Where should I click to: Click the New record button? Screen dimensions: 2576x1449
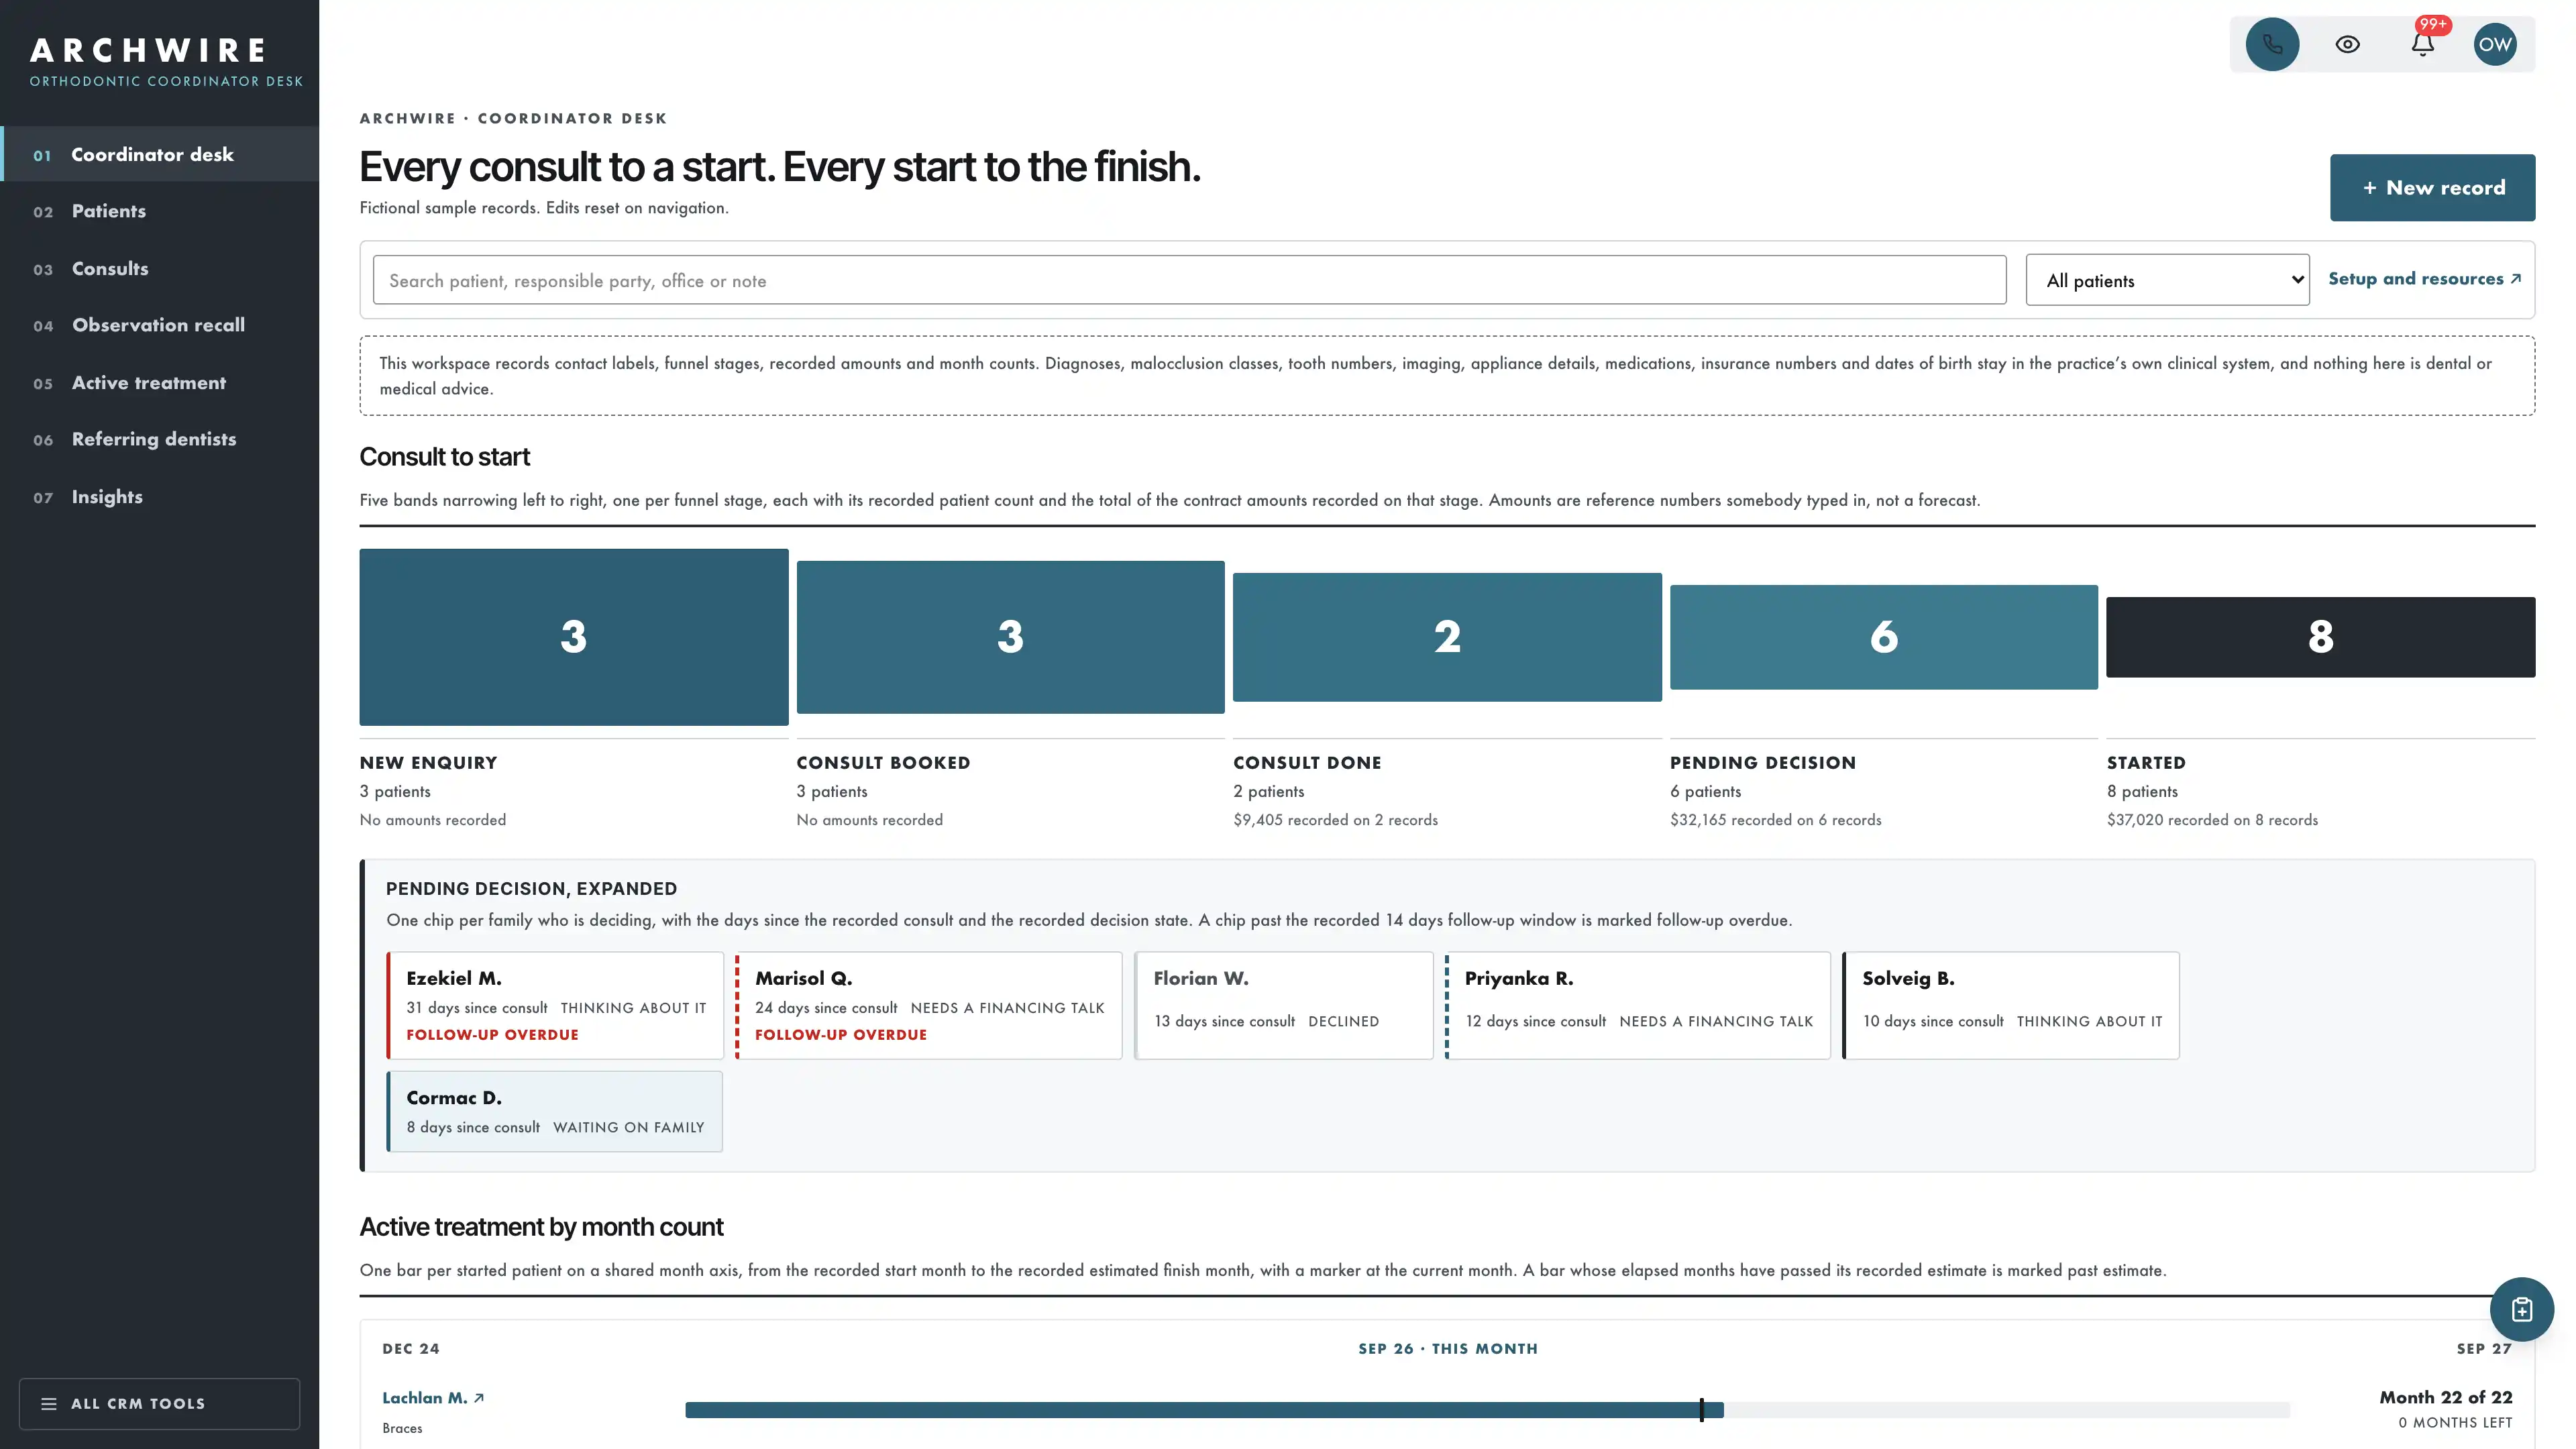point(2432,187)
